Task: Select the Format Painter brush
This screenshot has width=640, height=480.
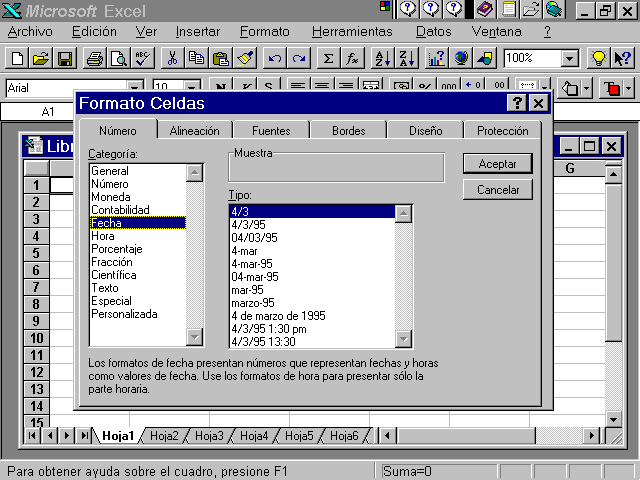Action: 244,58
